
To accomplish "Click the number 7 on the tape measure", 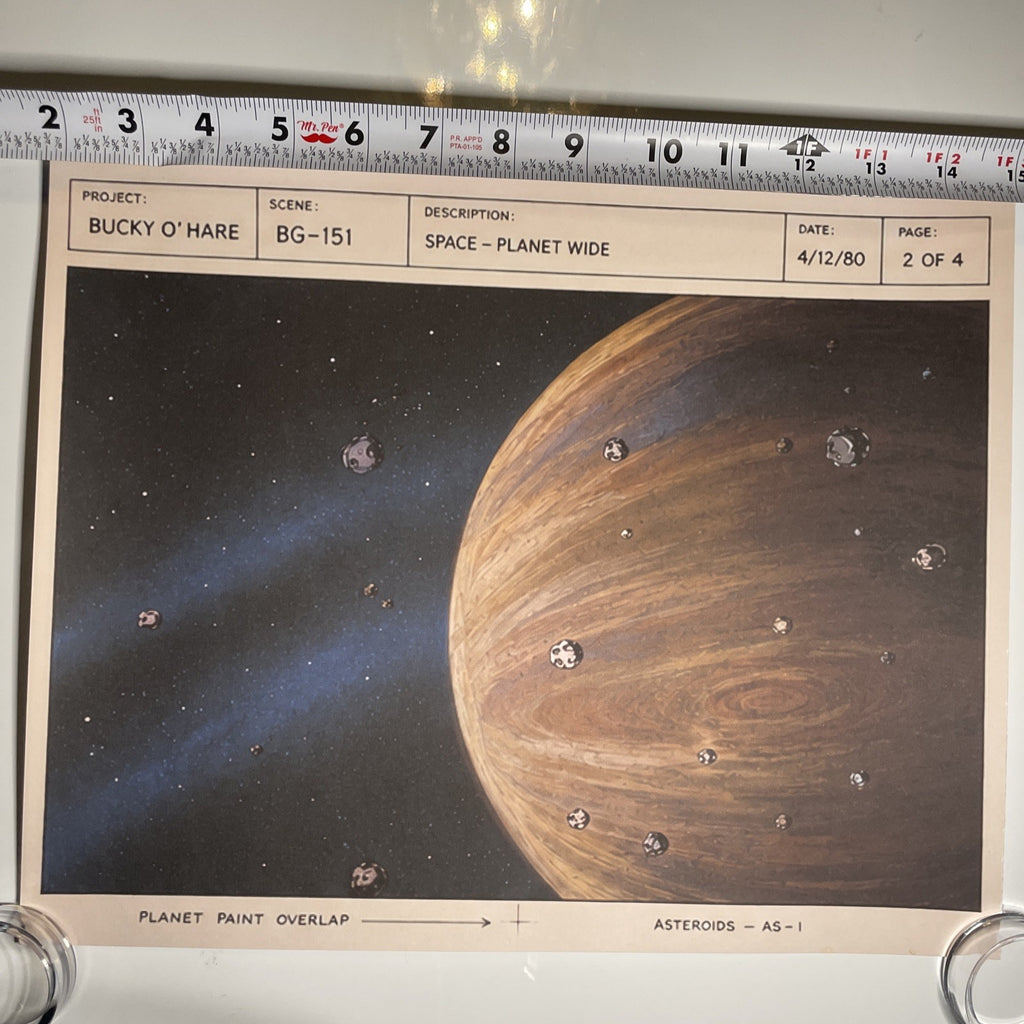I will (428, 137).
